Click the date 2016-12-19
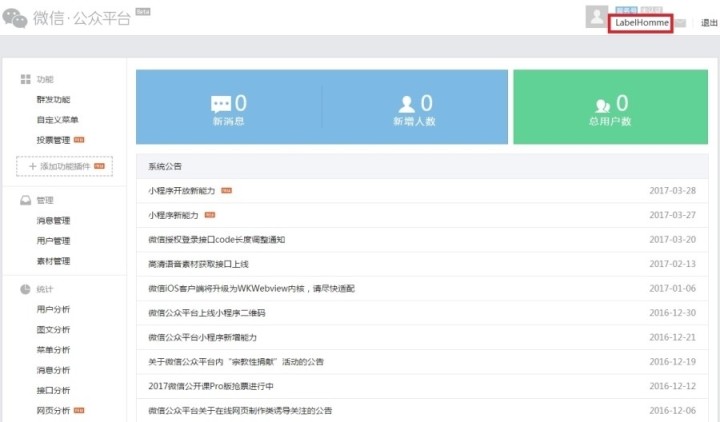The image size is (720, 422). 672,361
